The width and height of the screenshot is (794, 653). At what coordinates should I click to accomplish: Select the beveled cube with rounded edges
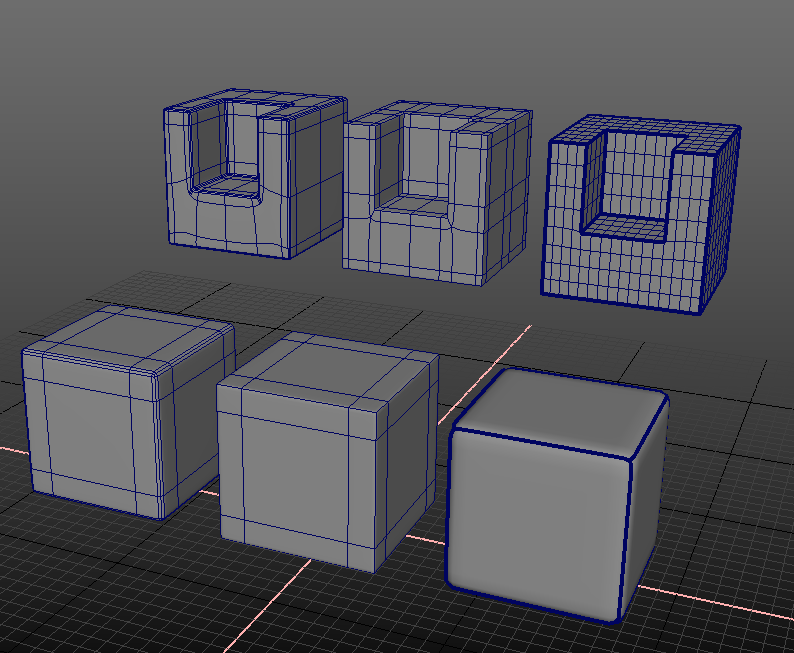(x=128, y=412)
